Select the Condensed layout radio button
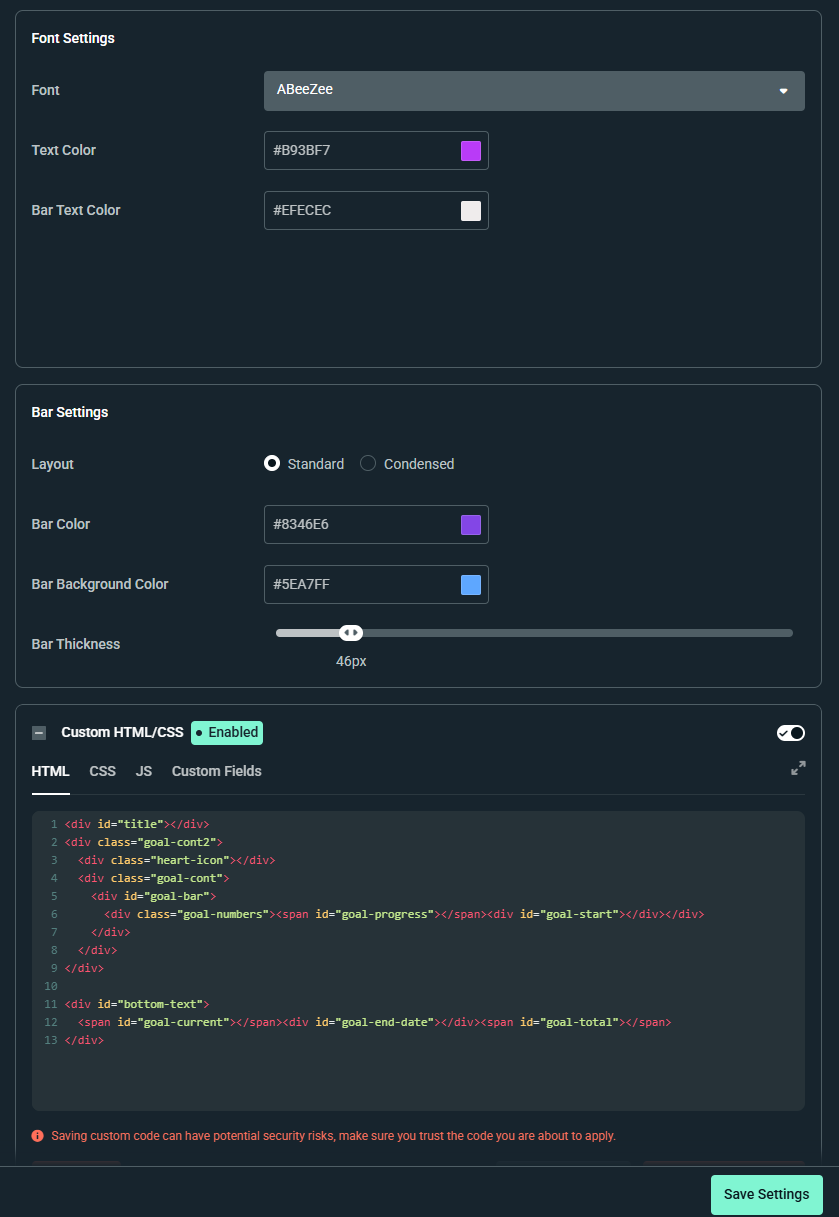Viewport: 839px width, 1217px height. (366, 463)
